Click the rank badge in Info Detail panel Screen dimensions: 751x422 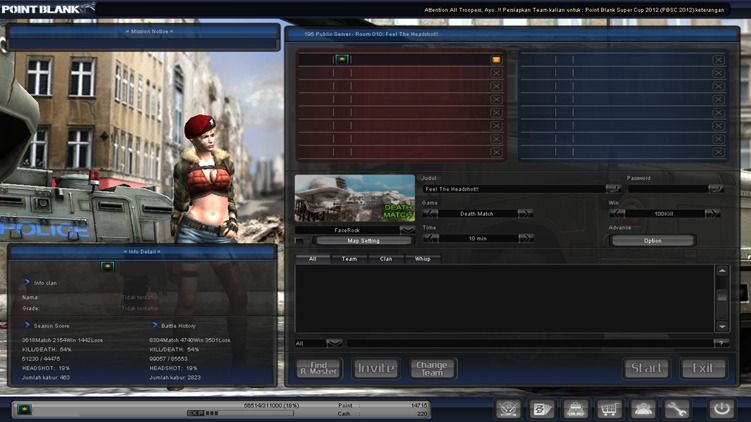point(107,266)
